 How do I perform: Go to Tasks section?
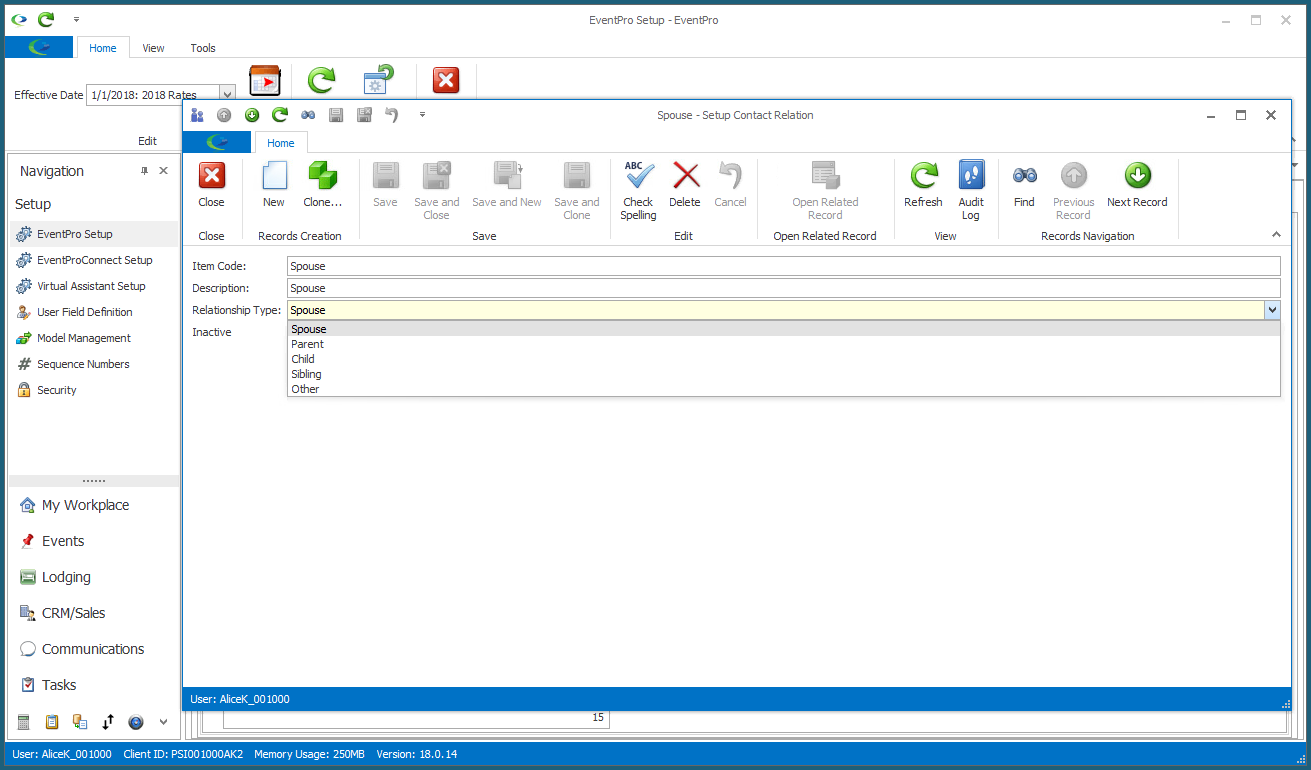pos(94,685)
